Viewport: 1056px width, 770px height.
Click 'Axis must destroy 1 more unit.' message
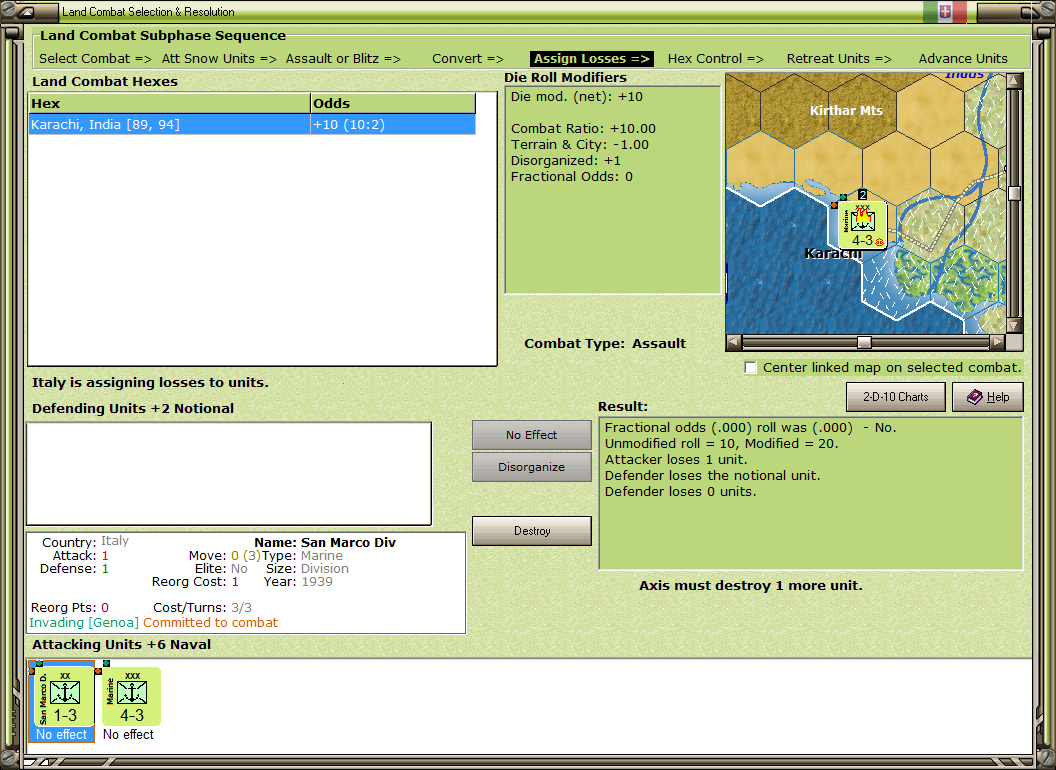click(x=751, y=585)
